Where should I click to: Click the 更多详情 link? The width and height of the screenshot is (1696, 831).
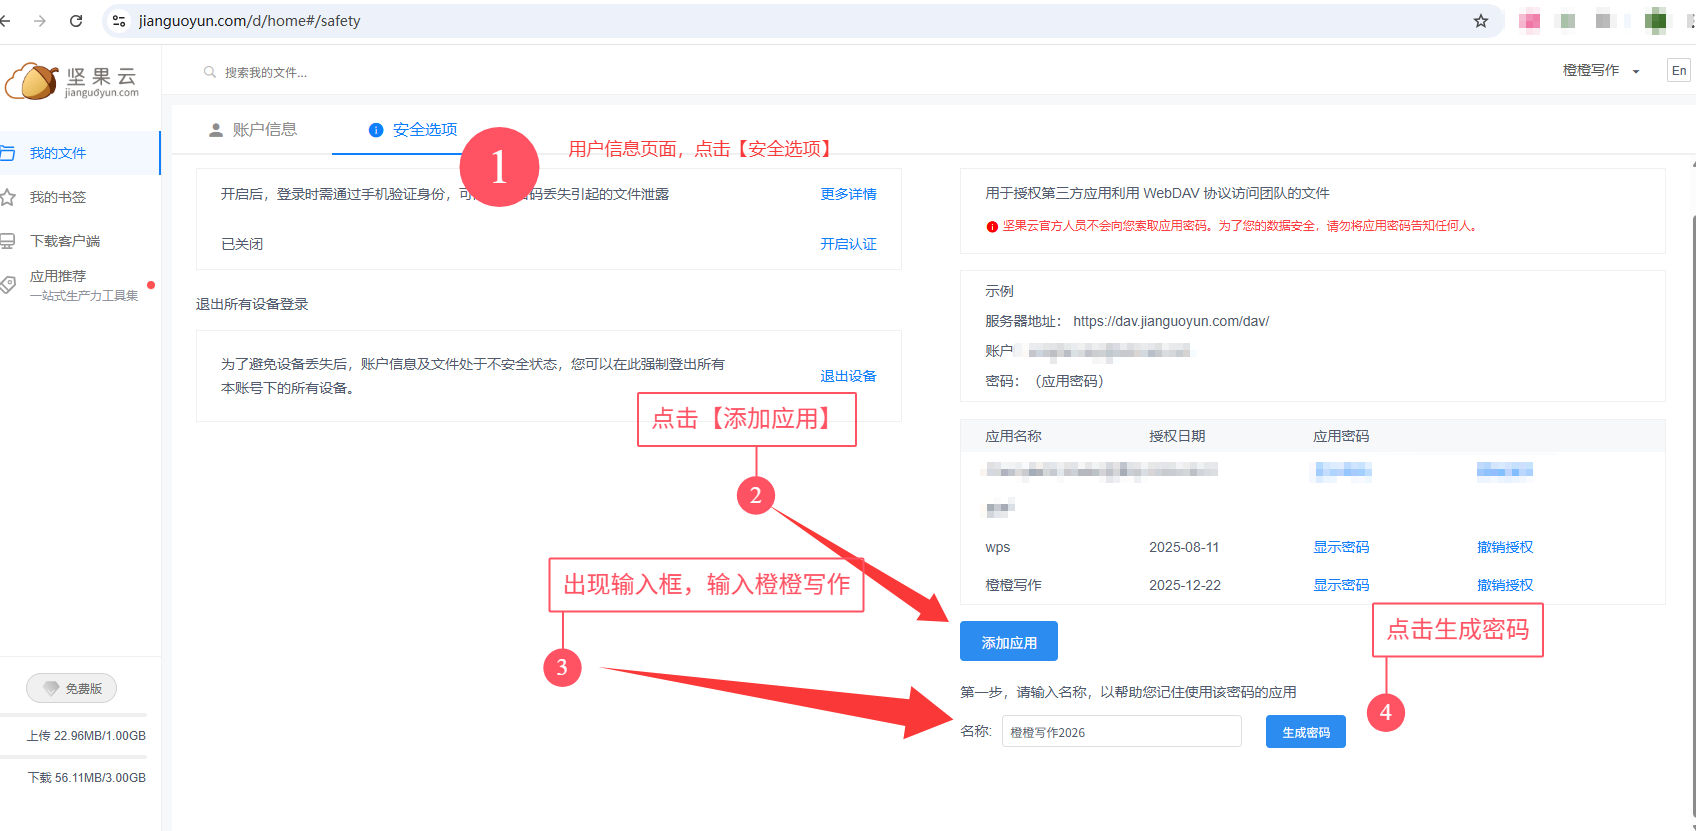[x=848, y=194]
